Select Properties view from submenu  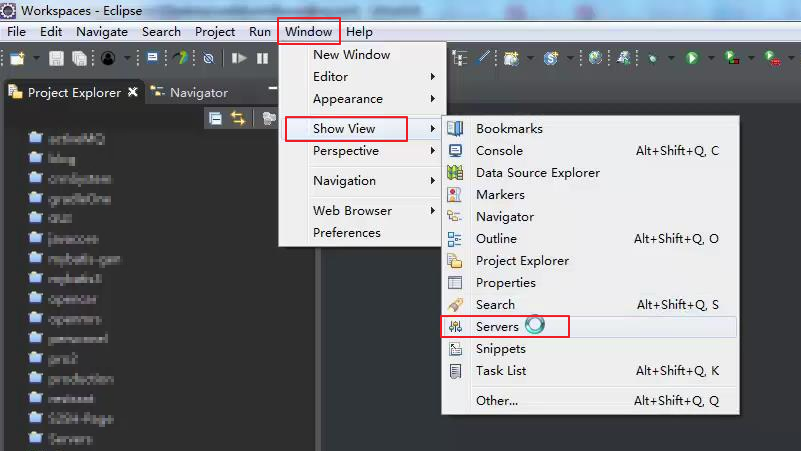point(590,282)
